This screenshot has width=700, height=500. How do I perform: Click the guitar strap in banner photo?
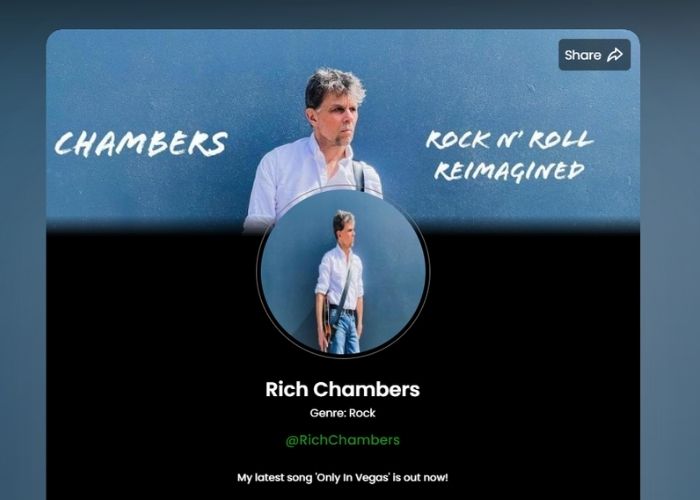[x=360, y=175]
